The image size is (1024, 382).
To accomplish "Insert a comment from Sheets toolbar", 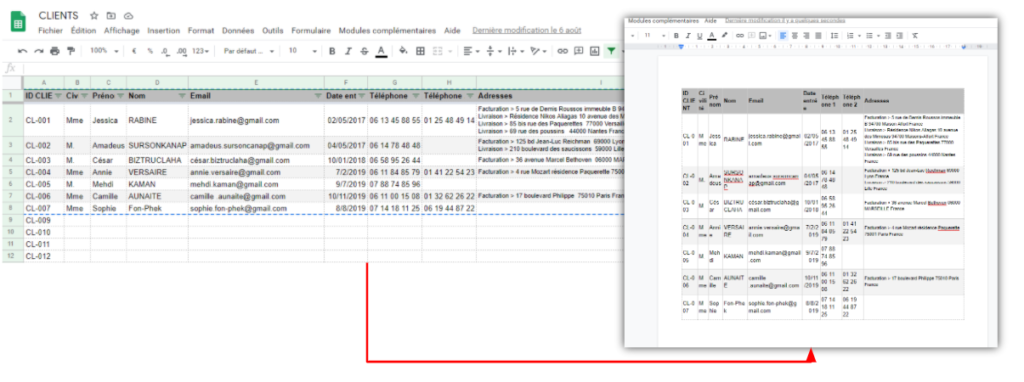I will tap(579, 51).
